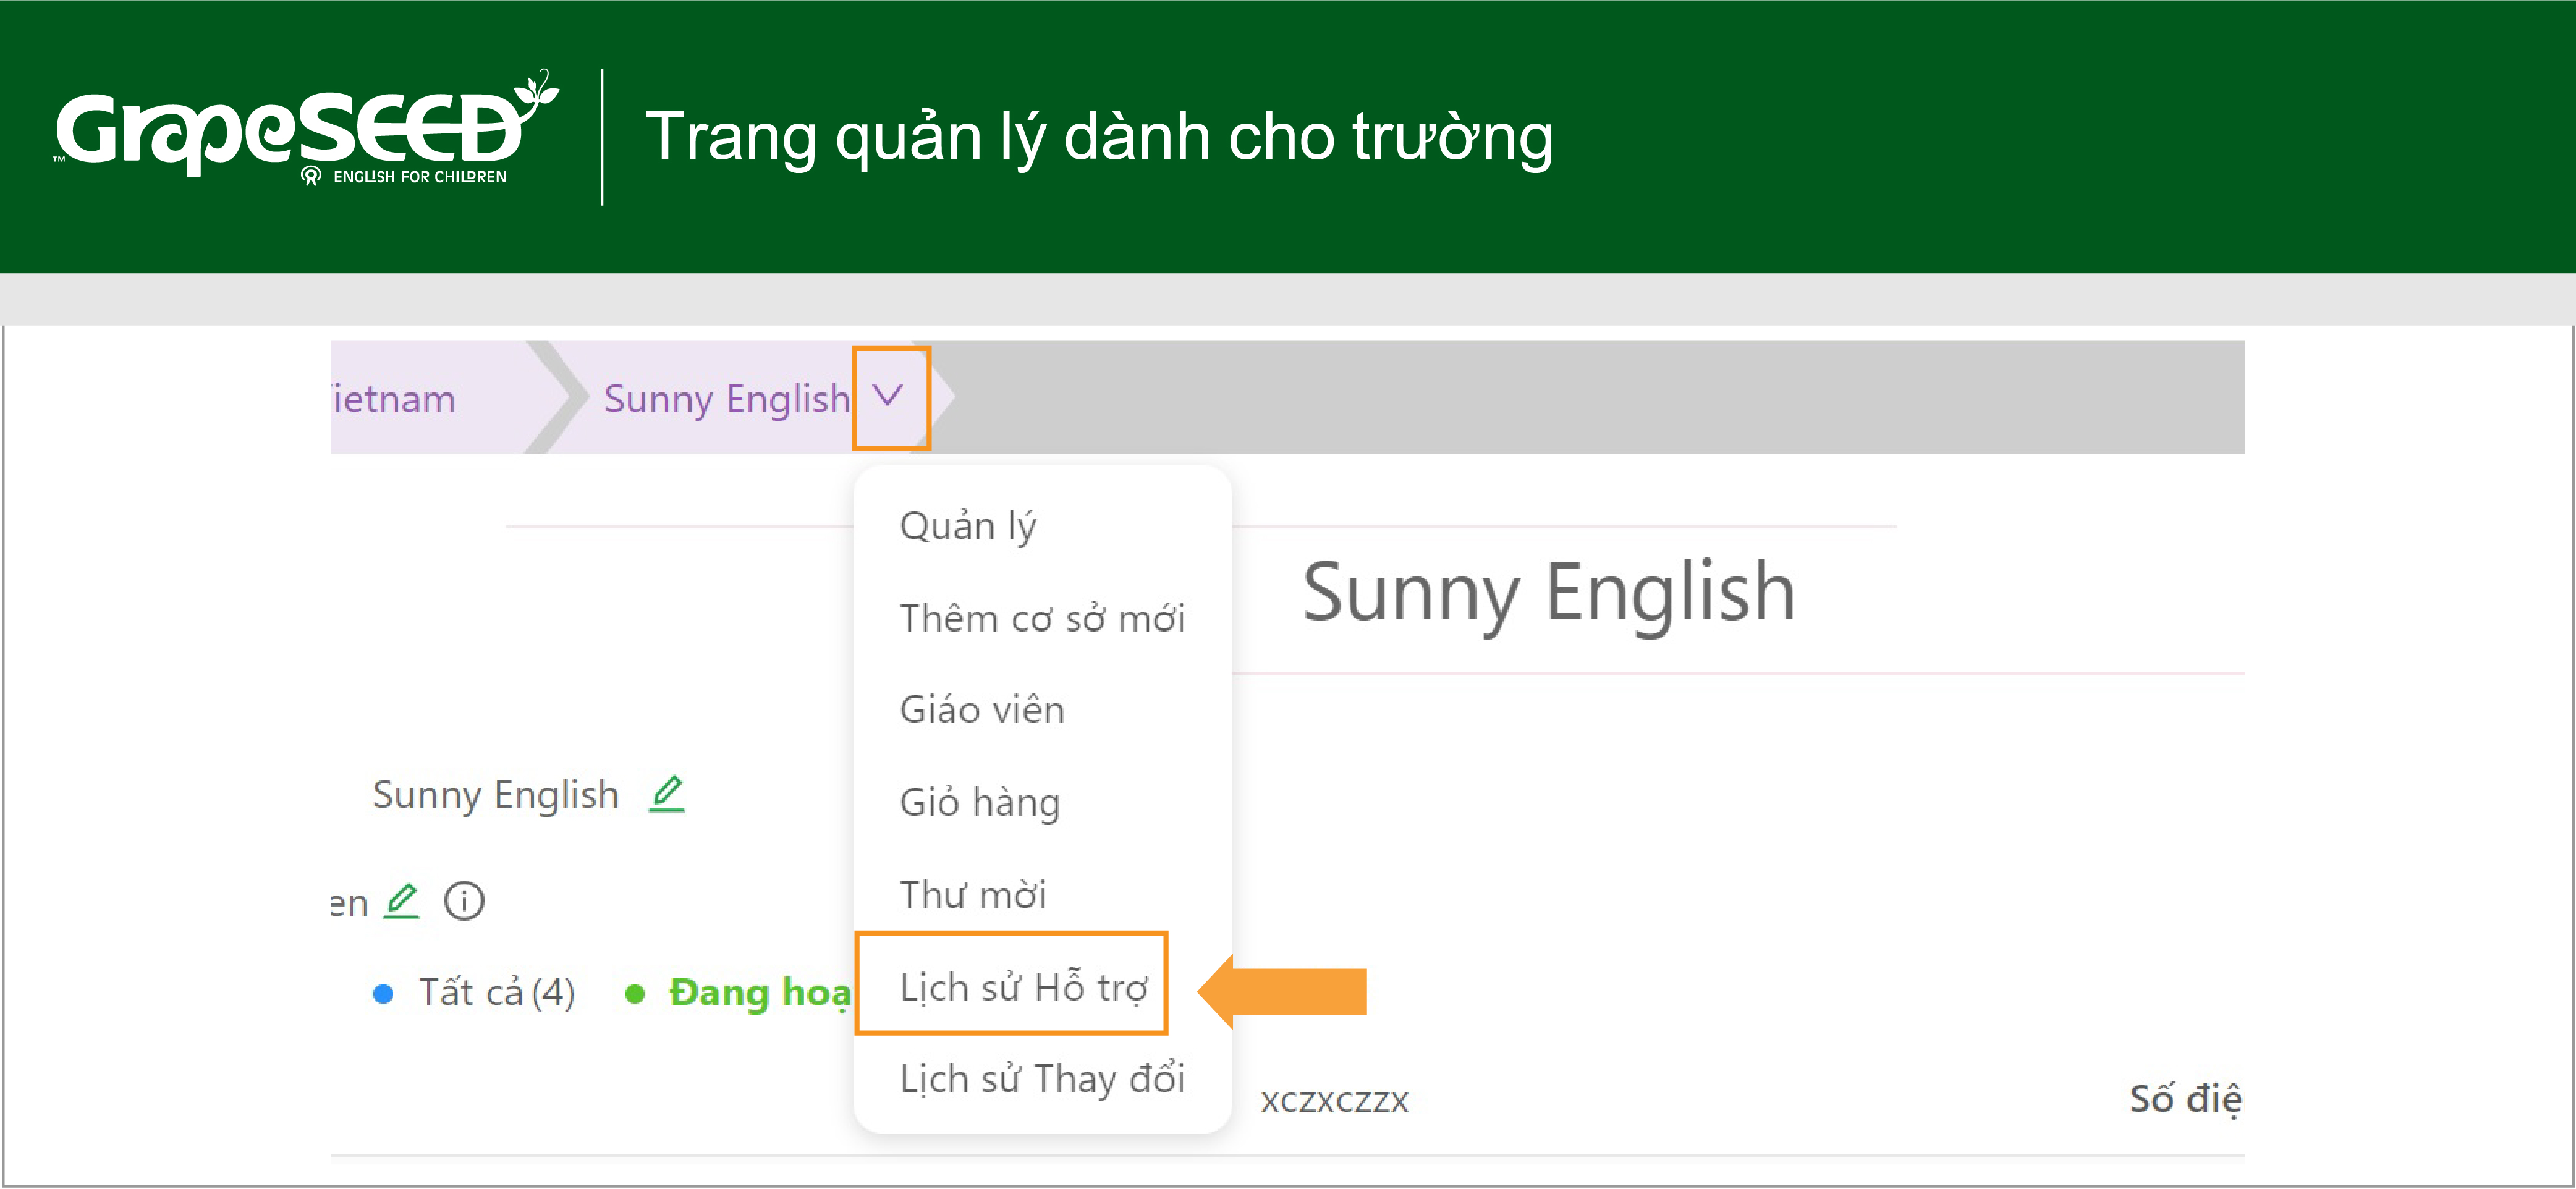The height and width of the screenshot is (1189, 2576).
Task: Edit the Sunny English name with pencil icon
Action: point(667,794)
